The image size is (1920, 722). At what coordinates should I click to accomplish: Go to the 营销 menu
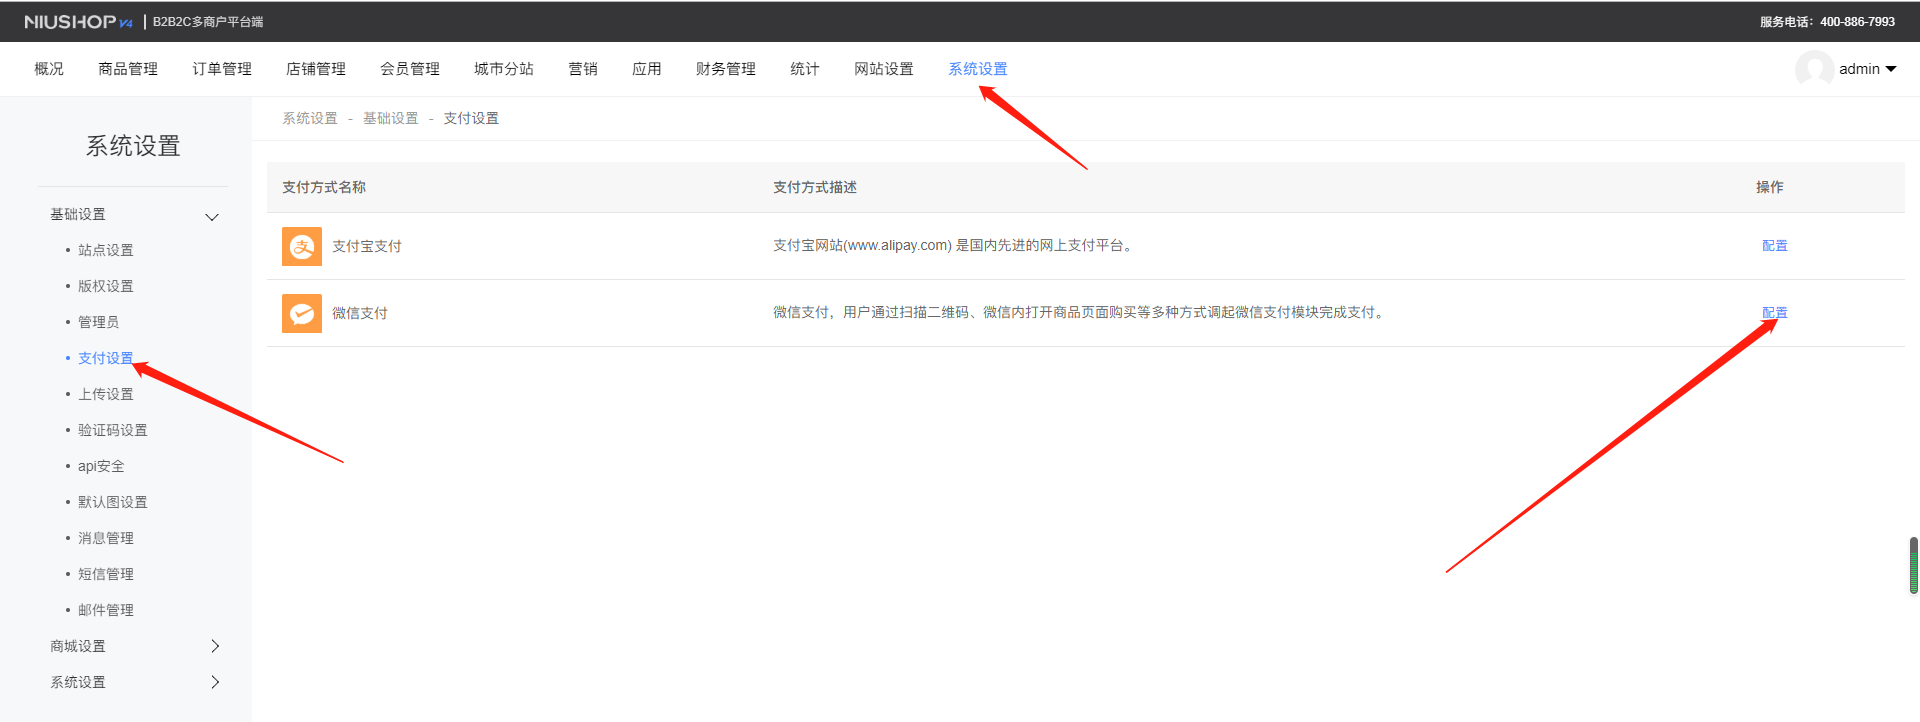tap(583, 69)
